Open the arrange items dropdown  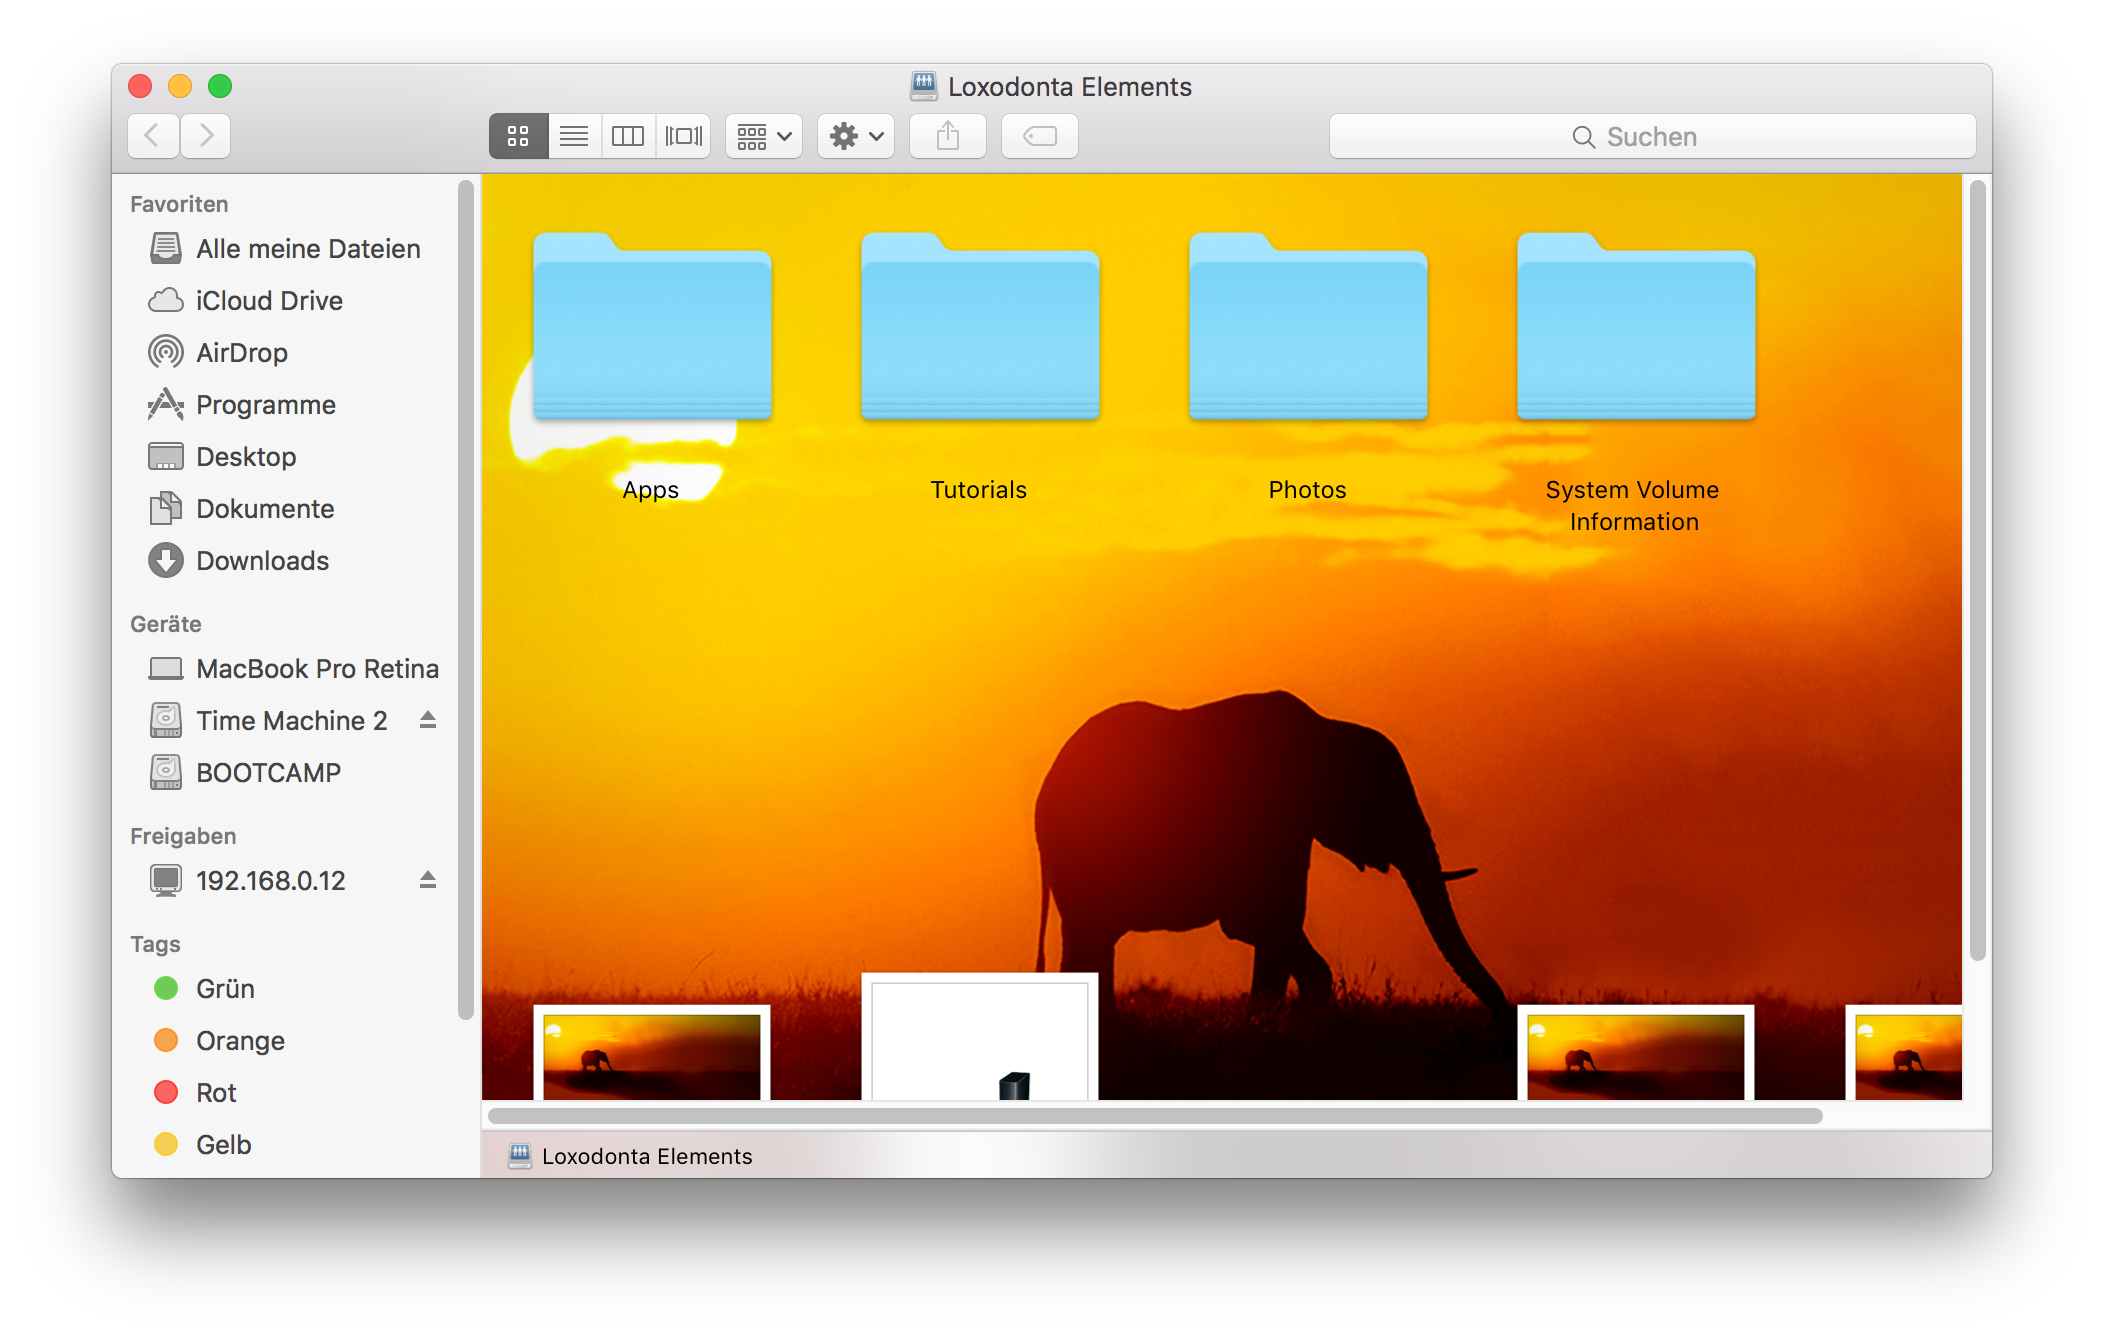coord(764,136)
